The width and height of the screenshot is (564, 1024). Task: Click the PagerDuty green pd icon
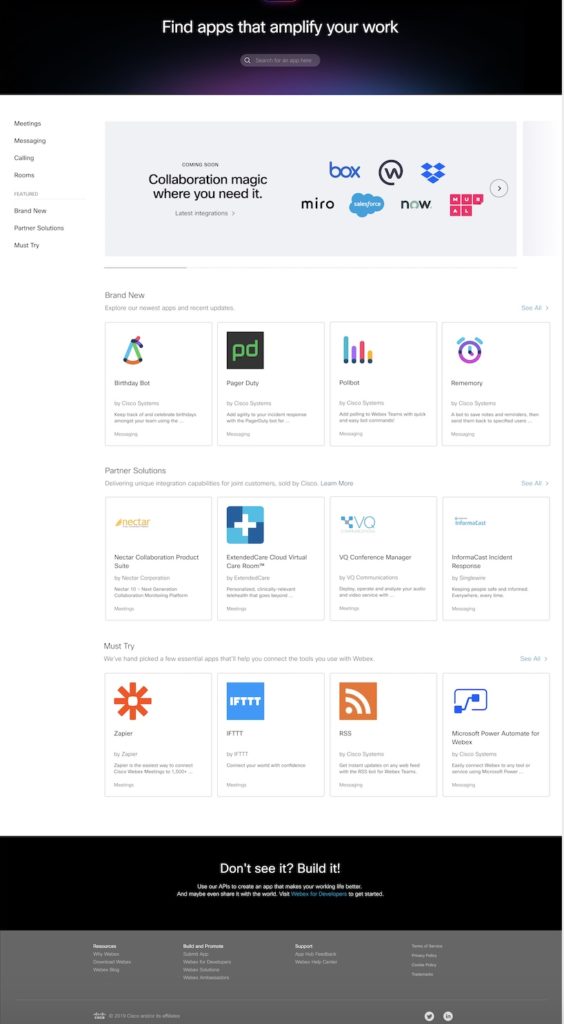point(245,350)
